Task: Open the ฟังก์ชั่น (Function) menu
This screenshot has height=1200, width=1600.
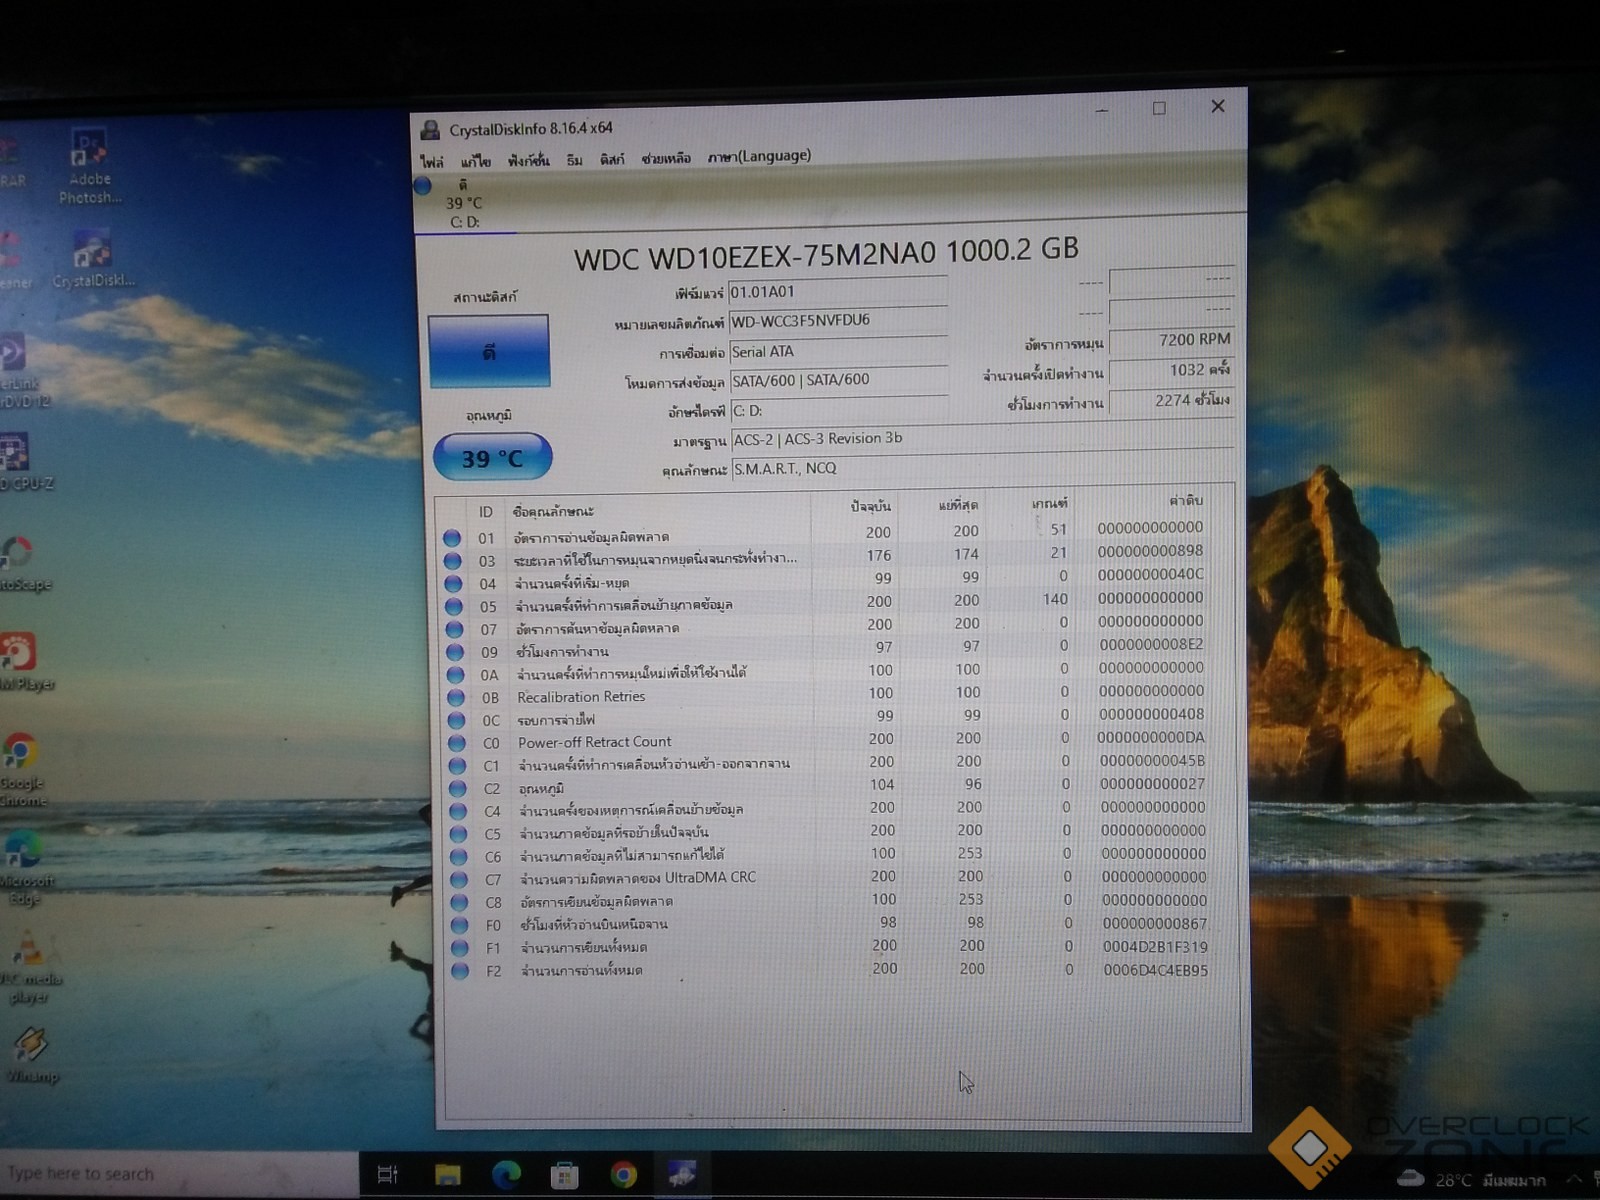Action: pos(528,160)
